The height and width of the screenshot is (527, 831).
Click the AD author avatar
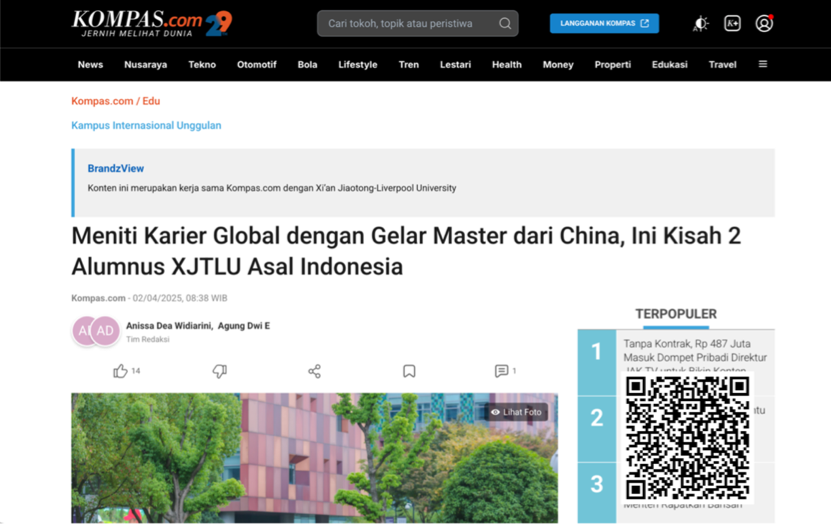tap(105, 331)
